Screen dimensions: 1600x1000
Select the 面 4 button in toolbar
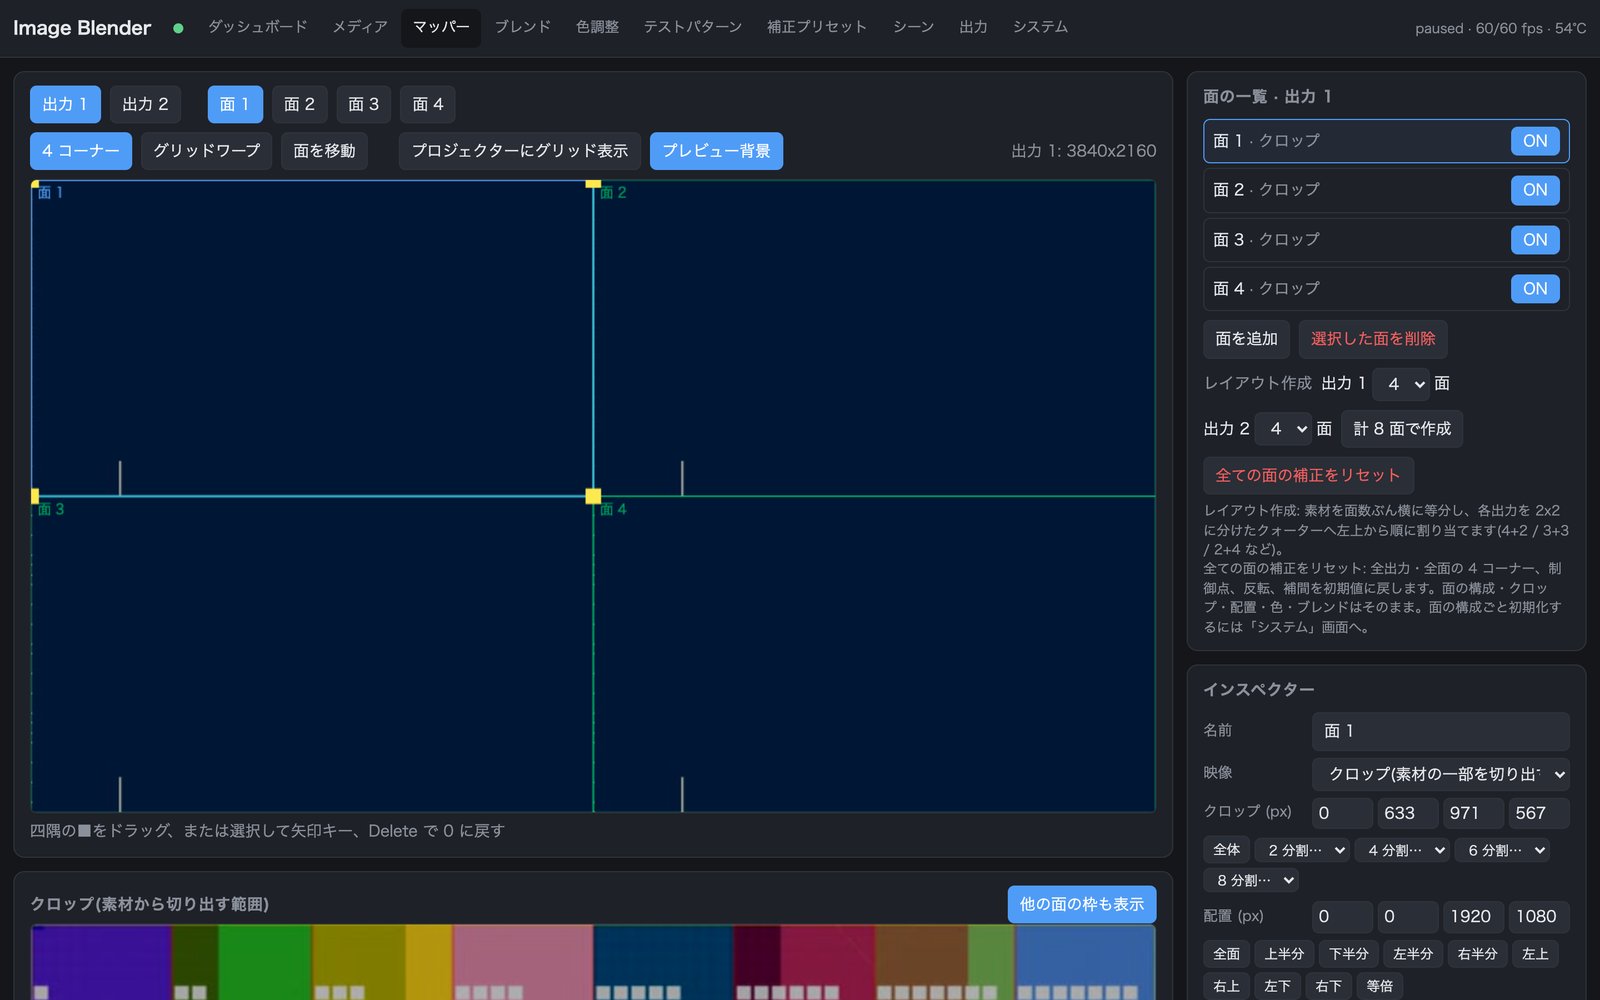click(x=428, y=104)
